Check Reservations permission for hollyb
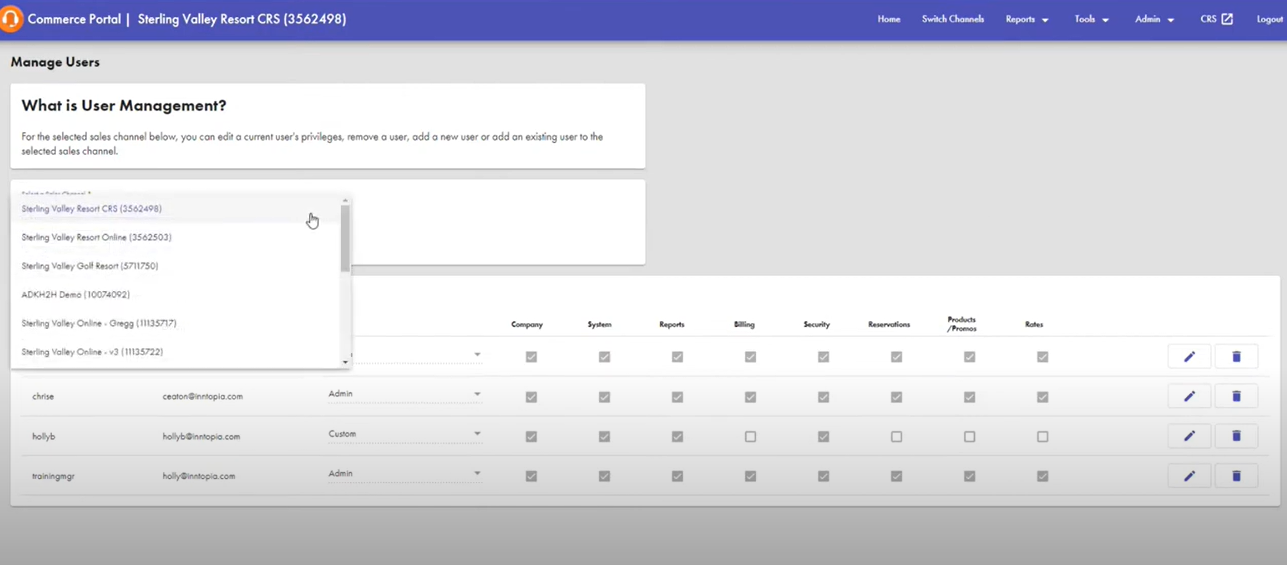Image resolution: width=1287 pixels, height=565 pixels. coord(896,437)
